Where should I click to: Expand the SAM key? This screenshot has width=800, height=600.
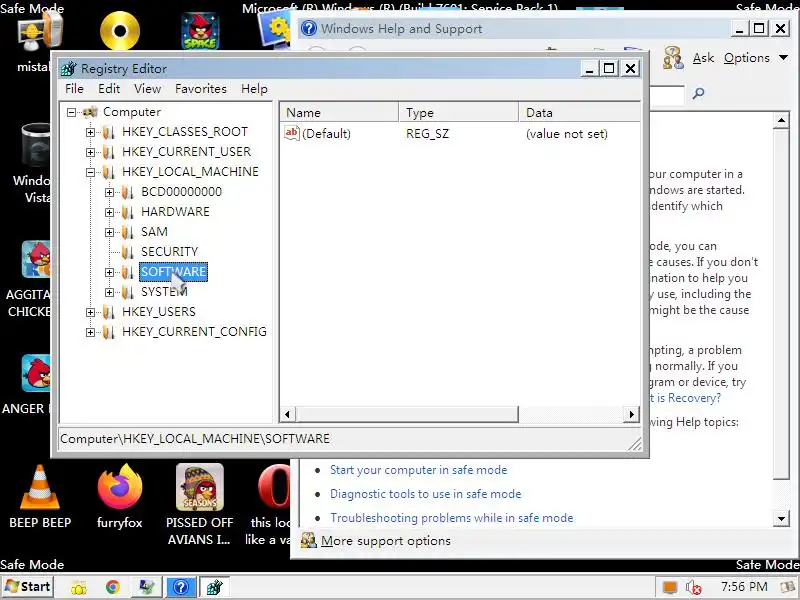coord(109,232)
